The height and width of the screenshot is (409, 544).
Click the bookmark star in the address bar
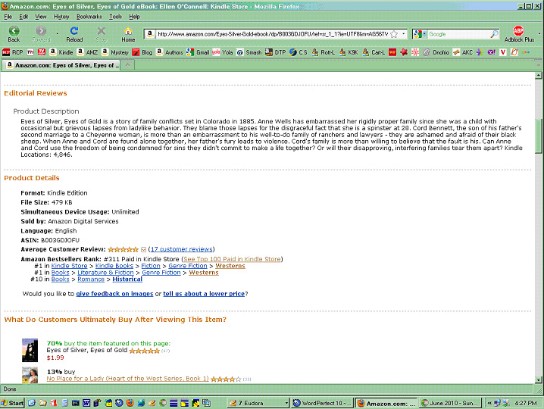coord(394,34)
